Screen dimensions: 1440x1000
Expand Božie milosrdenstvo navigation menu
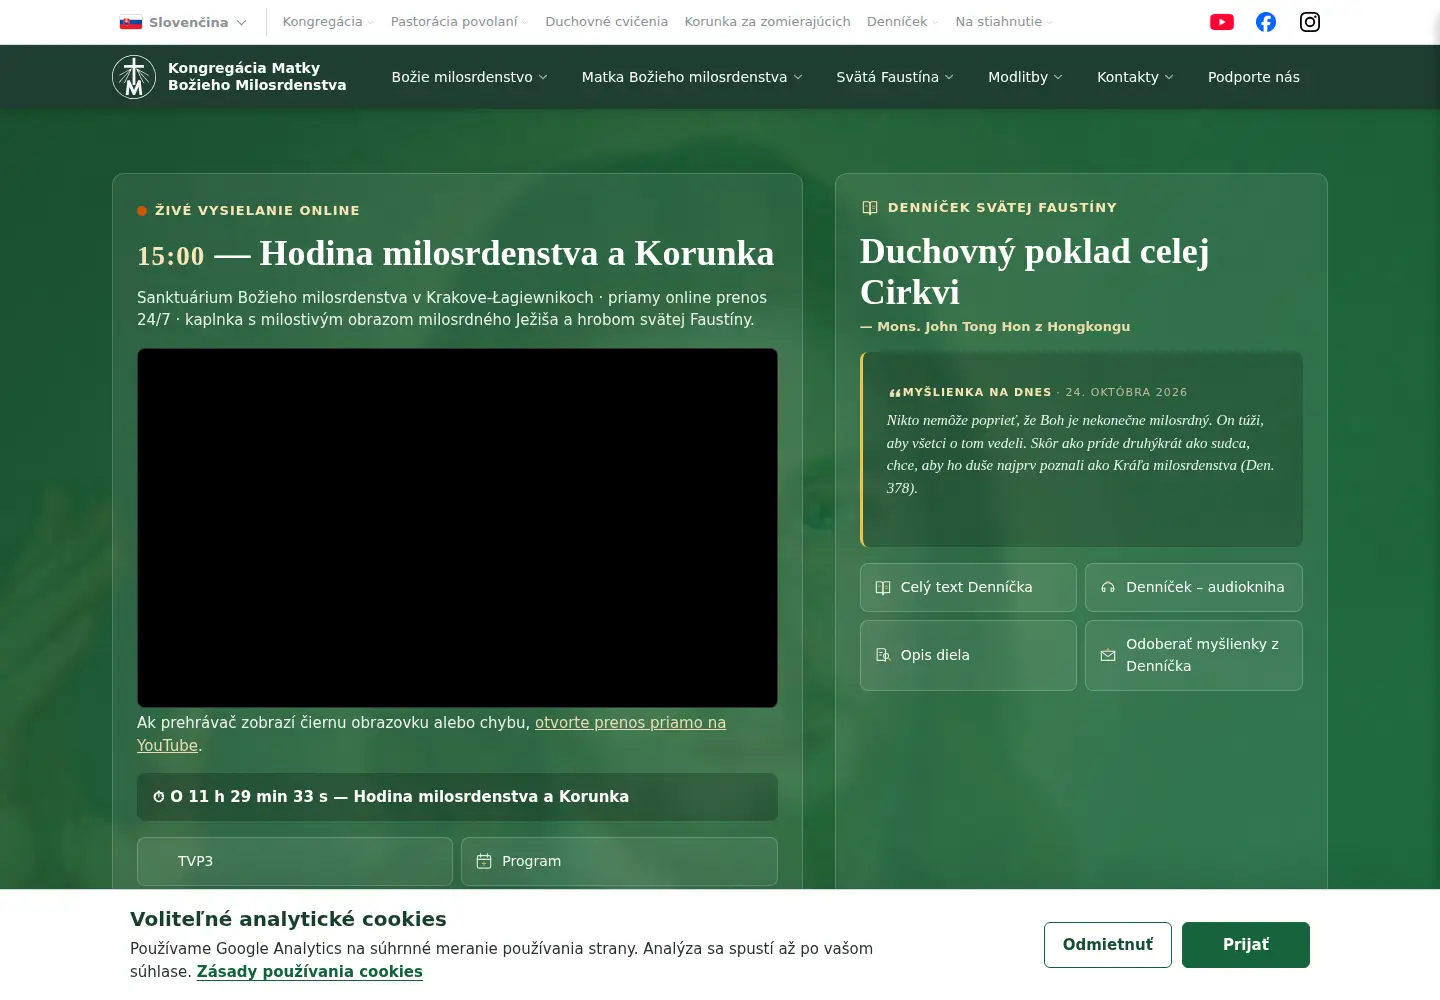pyautogui.click(x=469, y=77)
